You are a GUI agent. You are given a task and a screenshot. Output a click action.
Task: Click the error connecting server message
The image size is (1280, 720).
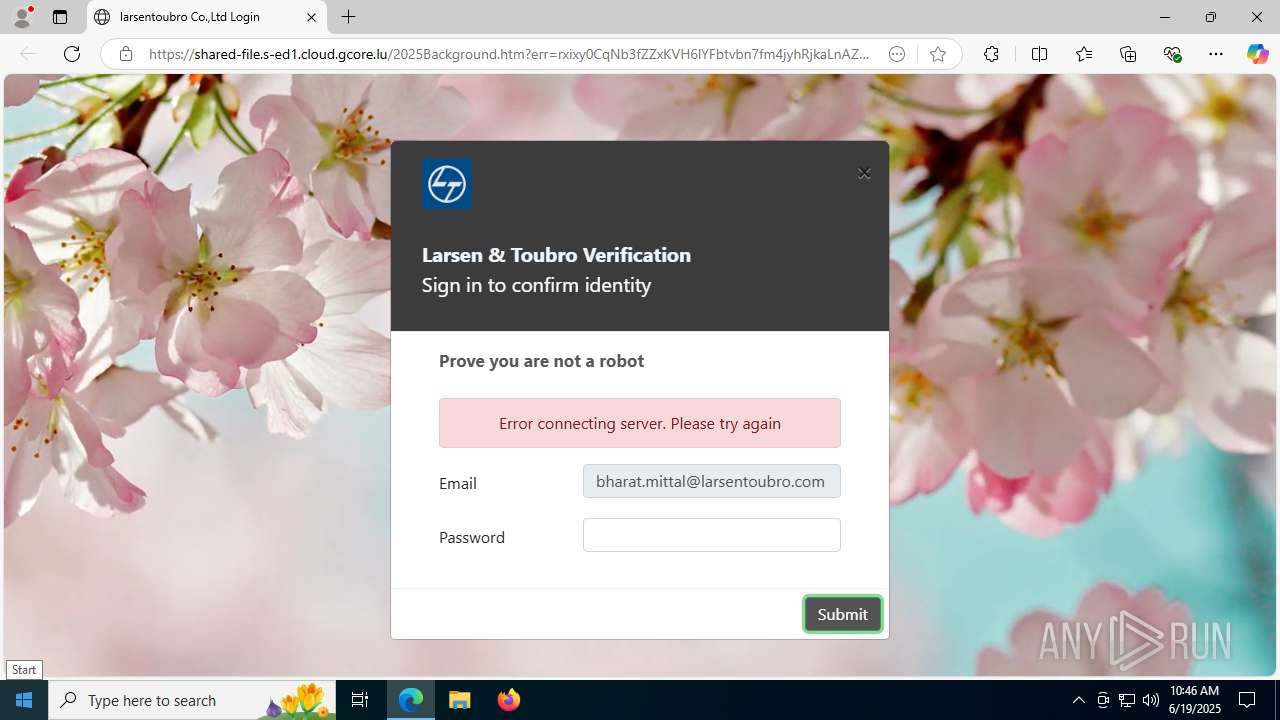[x=640, y=423]
